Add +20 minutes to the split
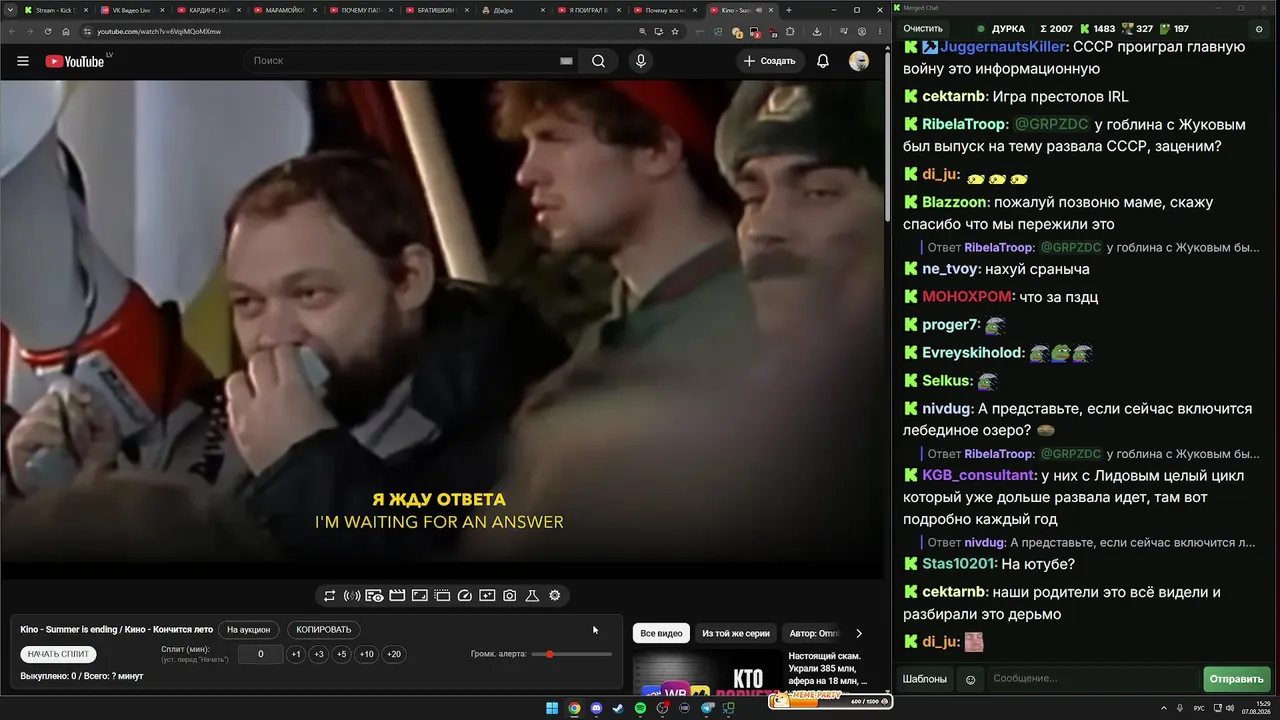The height and width of the screenshot is (720, 1280). (x=394, y=654)
